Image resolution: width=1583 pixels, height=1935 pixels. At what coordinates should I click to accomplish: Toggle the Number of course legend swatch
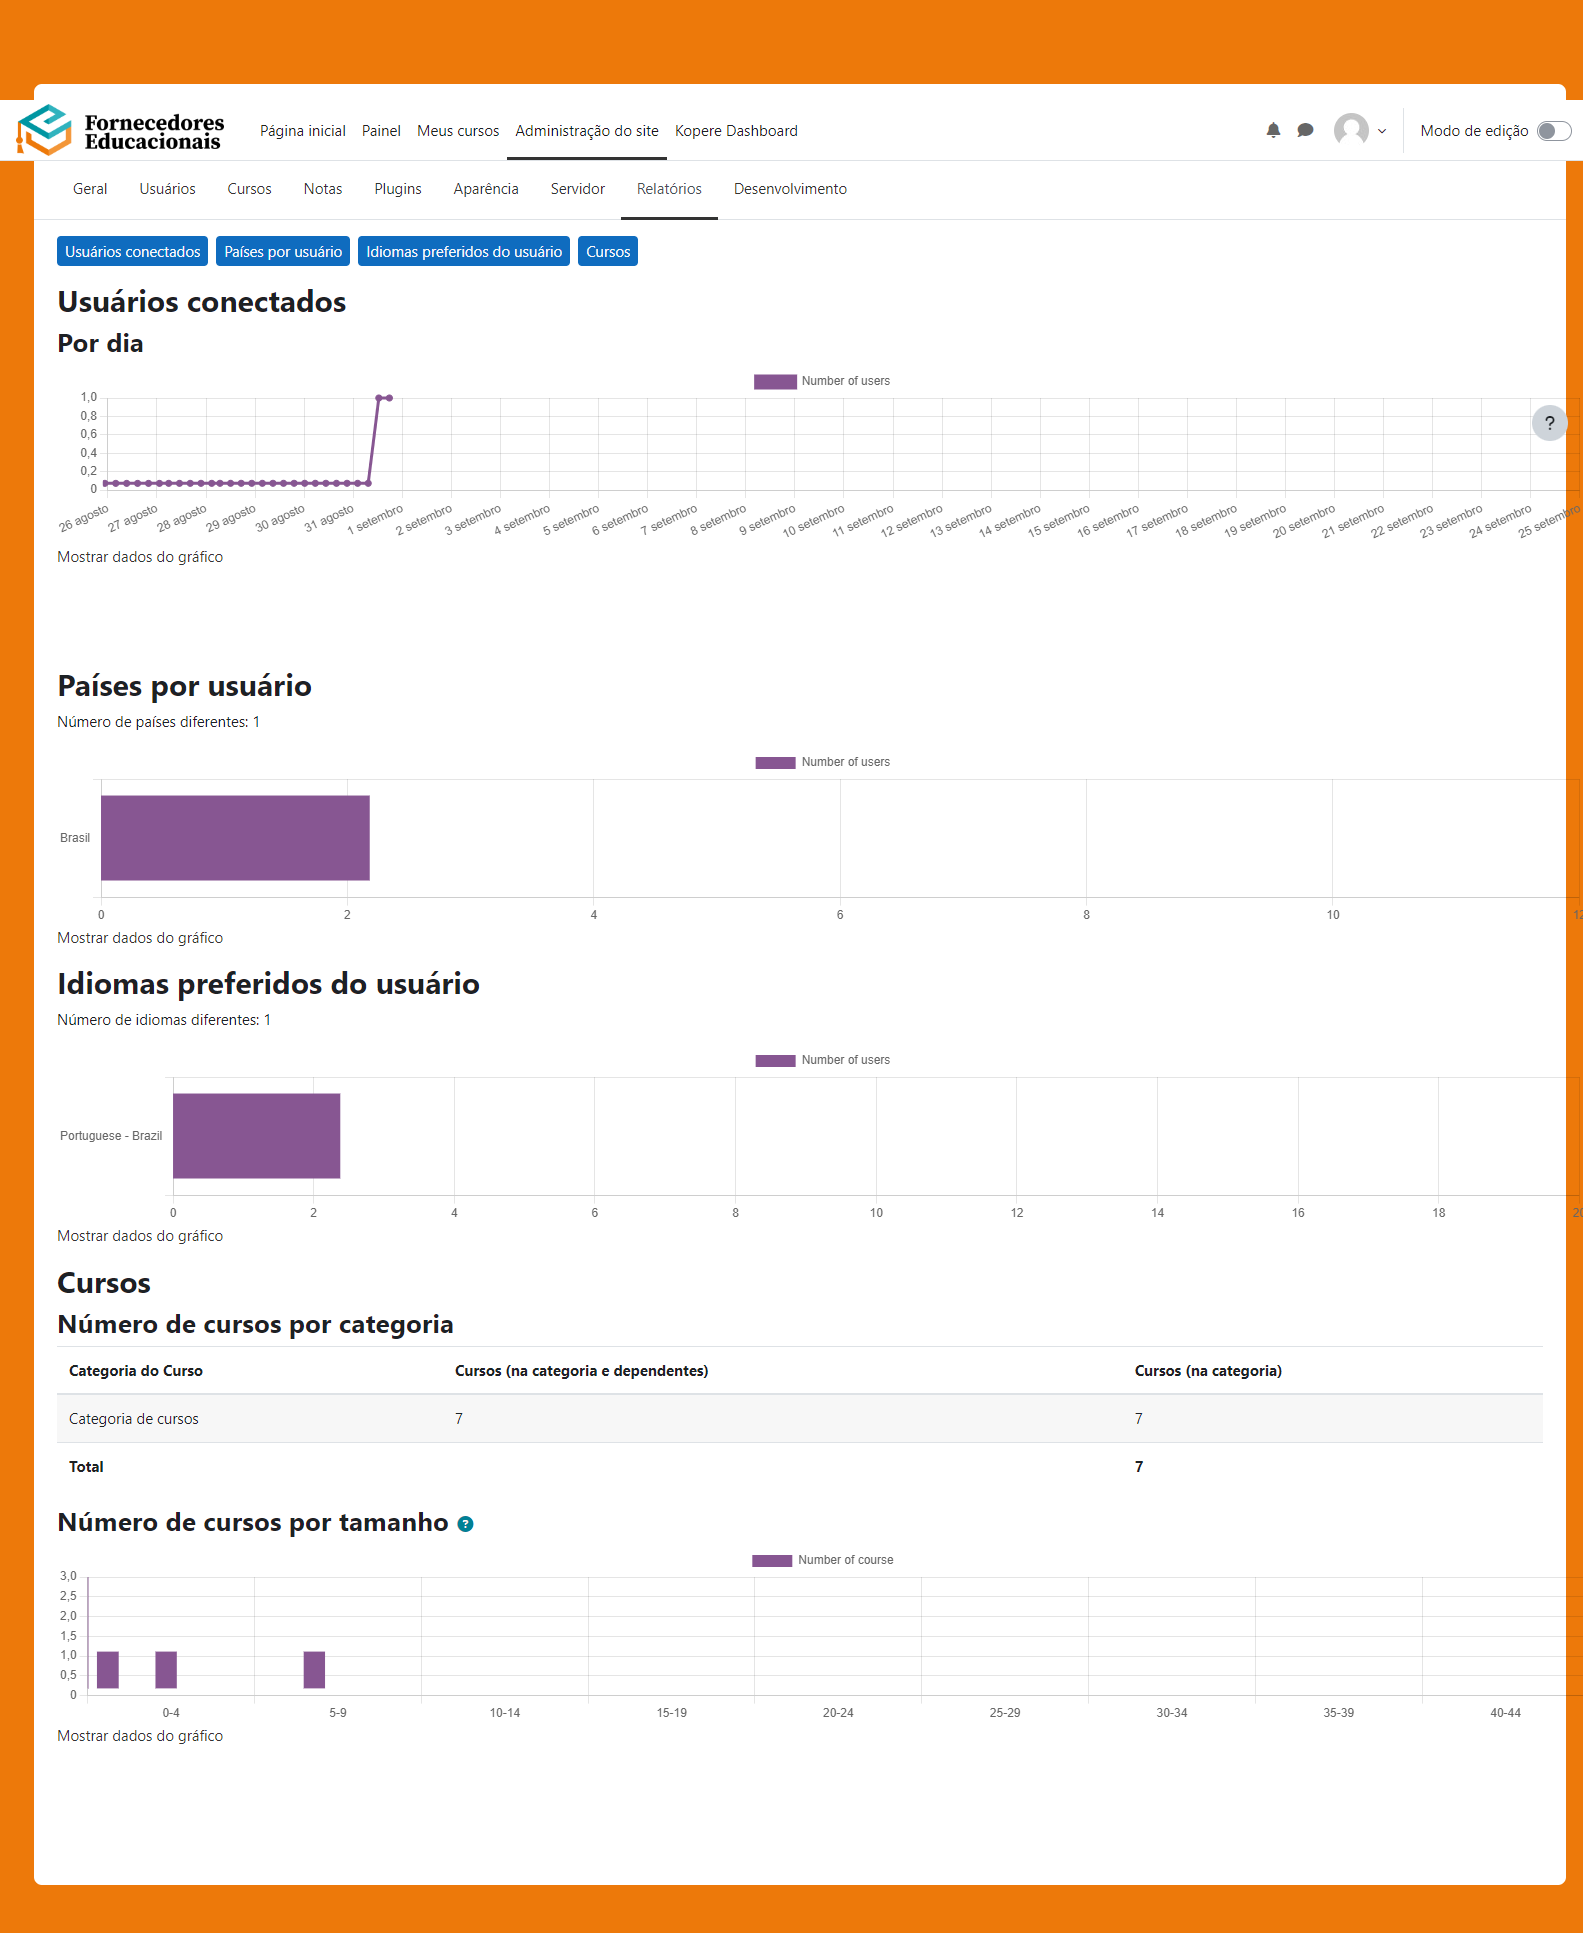point(772,1560)
